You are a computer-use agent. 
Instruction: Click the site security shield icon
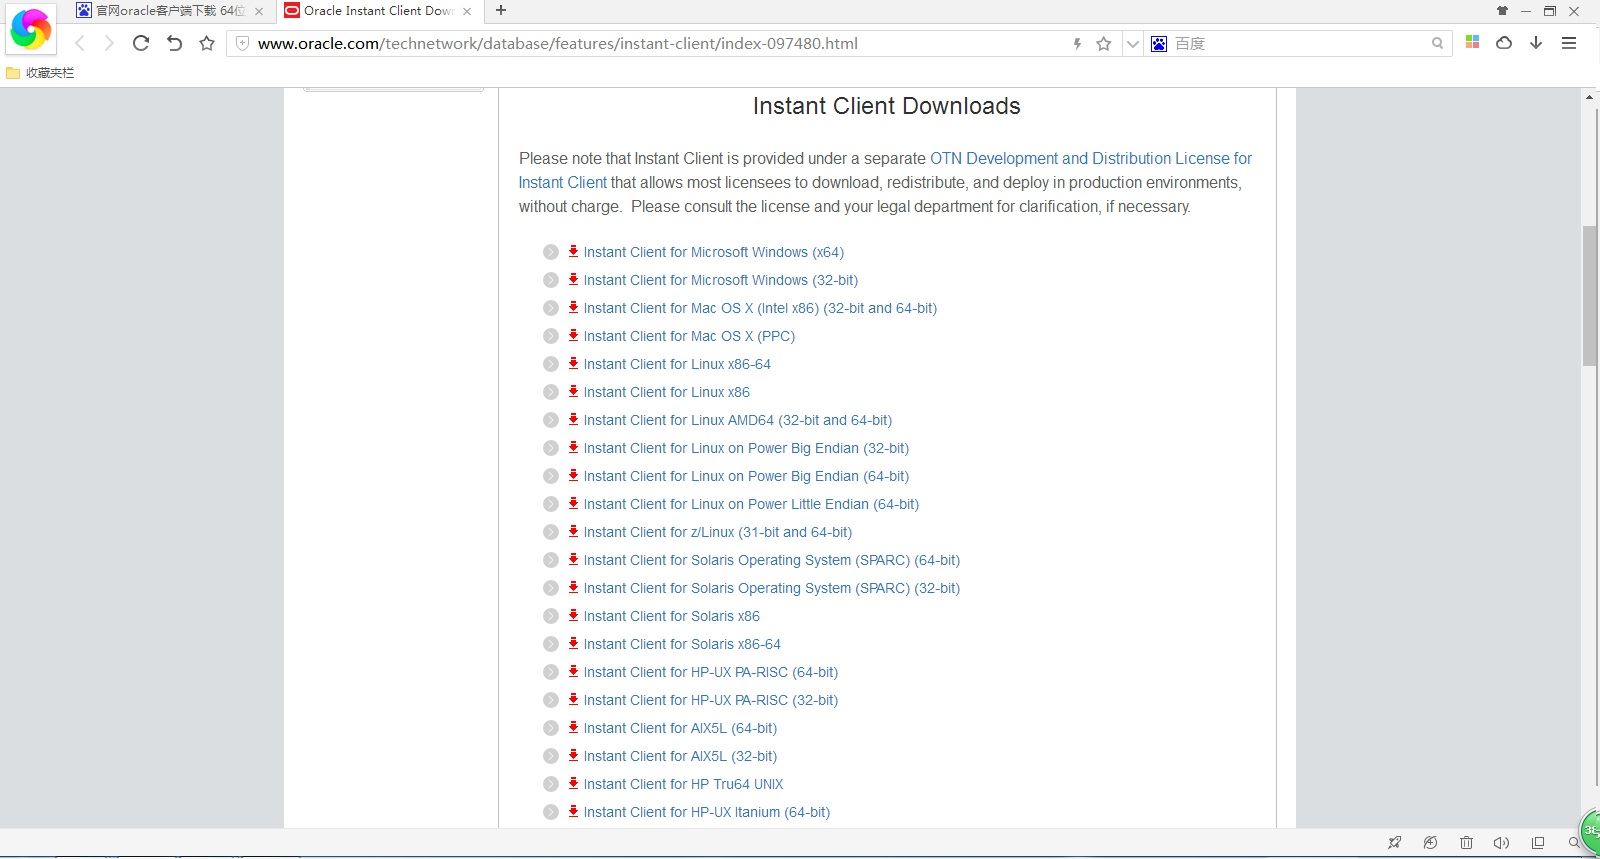[242, 43]
